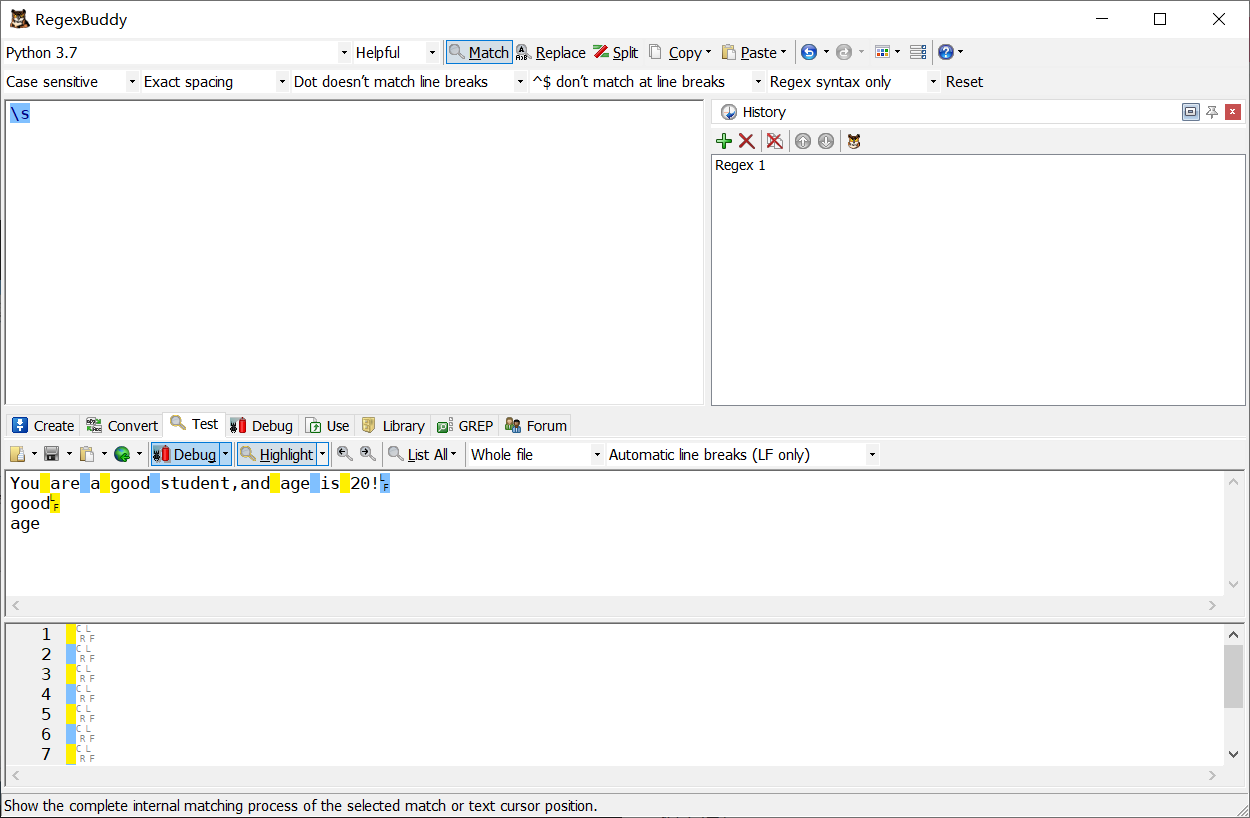The image size is (1250, 818).
Task: Select Regex 1 in the History list
Action: click(740, 166)
